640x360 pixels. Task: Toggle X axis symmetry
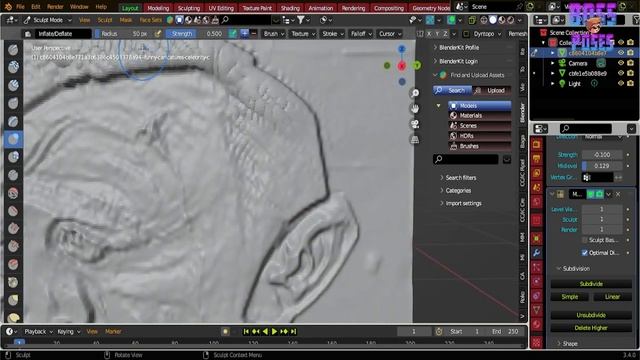(429, 34)
